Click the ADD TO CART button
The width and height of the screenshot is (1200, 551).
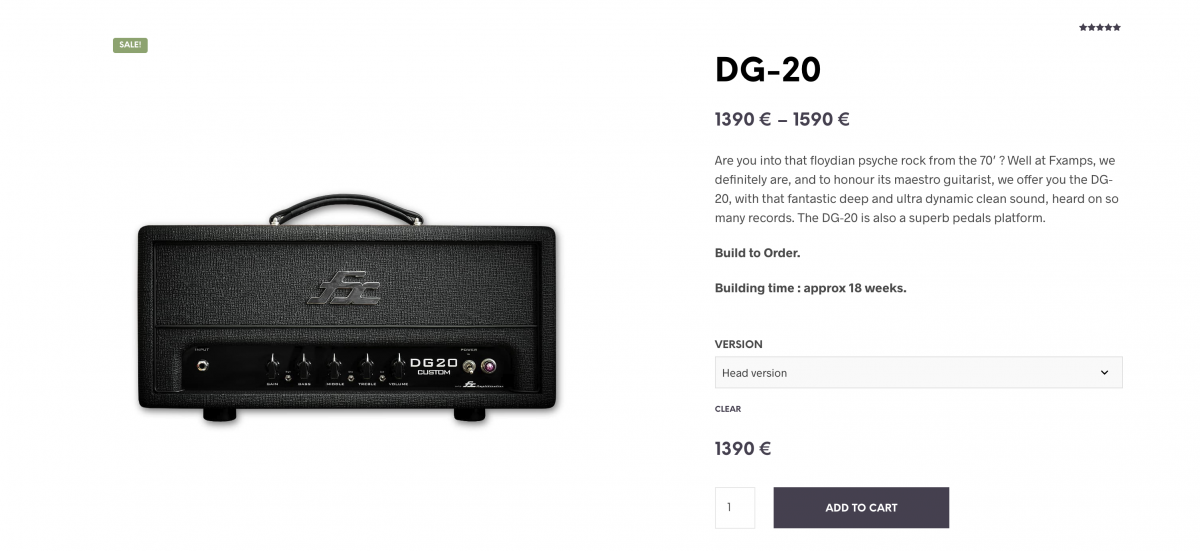click(x=861, y=508)
